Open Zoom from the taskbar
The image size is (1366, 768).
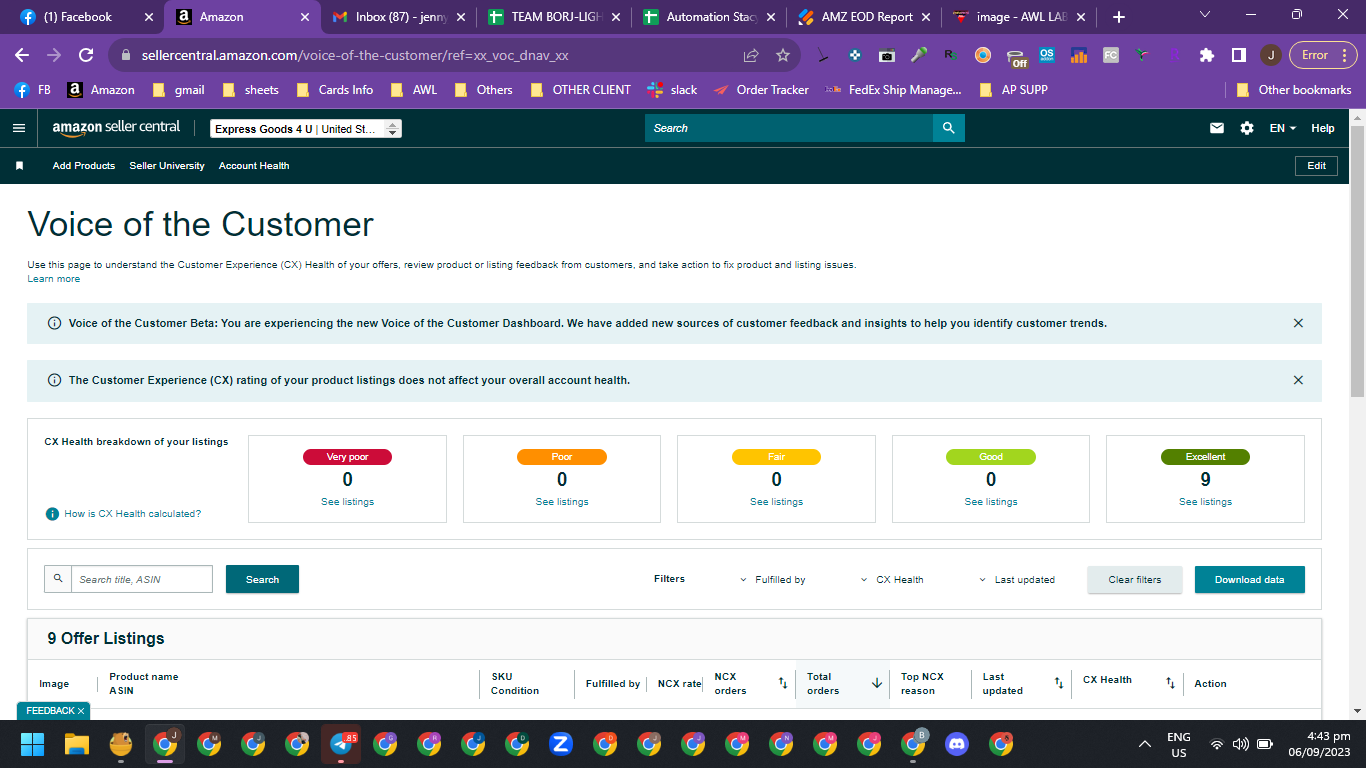pos(561,744)
